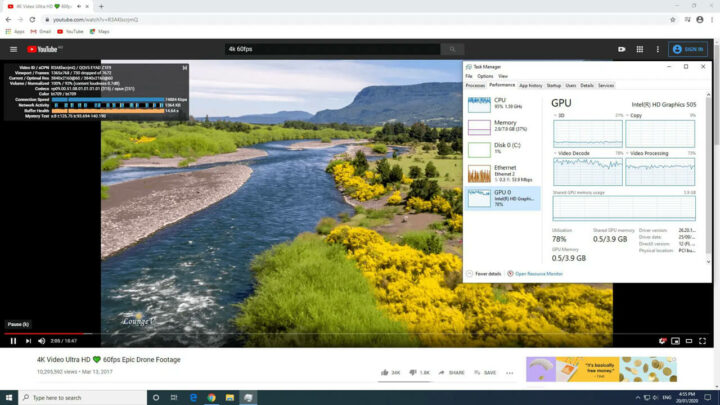Image resolution: width=720 pixels, height=405 pixels.
Task: Pause the video playback
Action: [13, 341]
